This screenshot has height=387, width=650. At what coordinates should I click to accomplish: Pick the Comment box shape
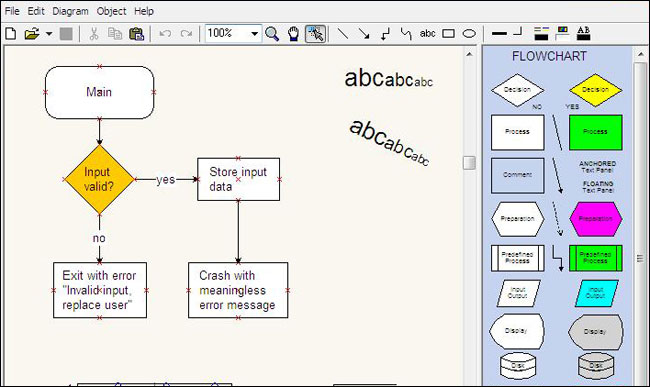click(x=517, y=175)
